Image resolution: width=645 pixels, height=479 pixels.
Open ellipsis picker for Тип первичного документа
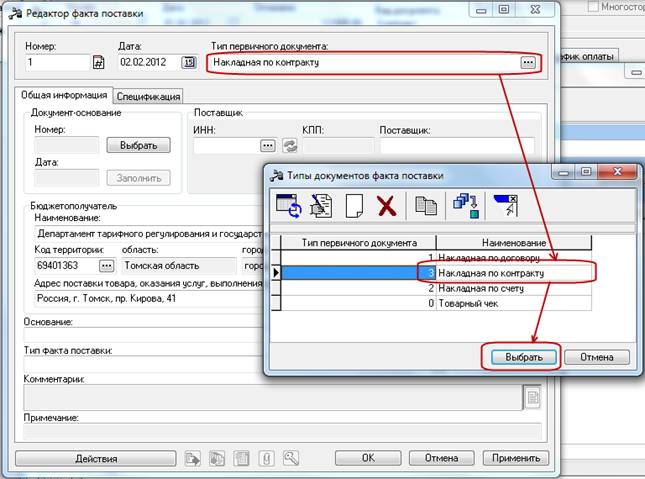(527, 62)
